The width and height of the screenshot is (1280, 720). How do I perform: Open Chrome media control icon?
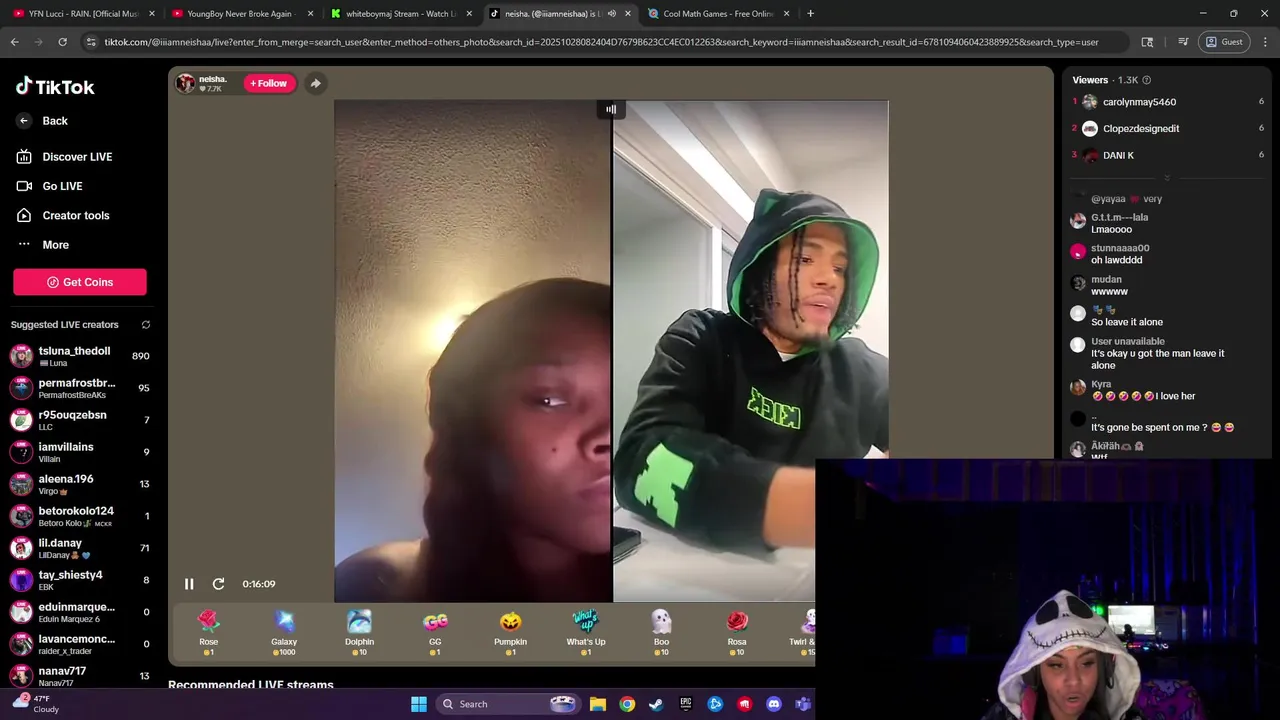(x=1183, y=42)
